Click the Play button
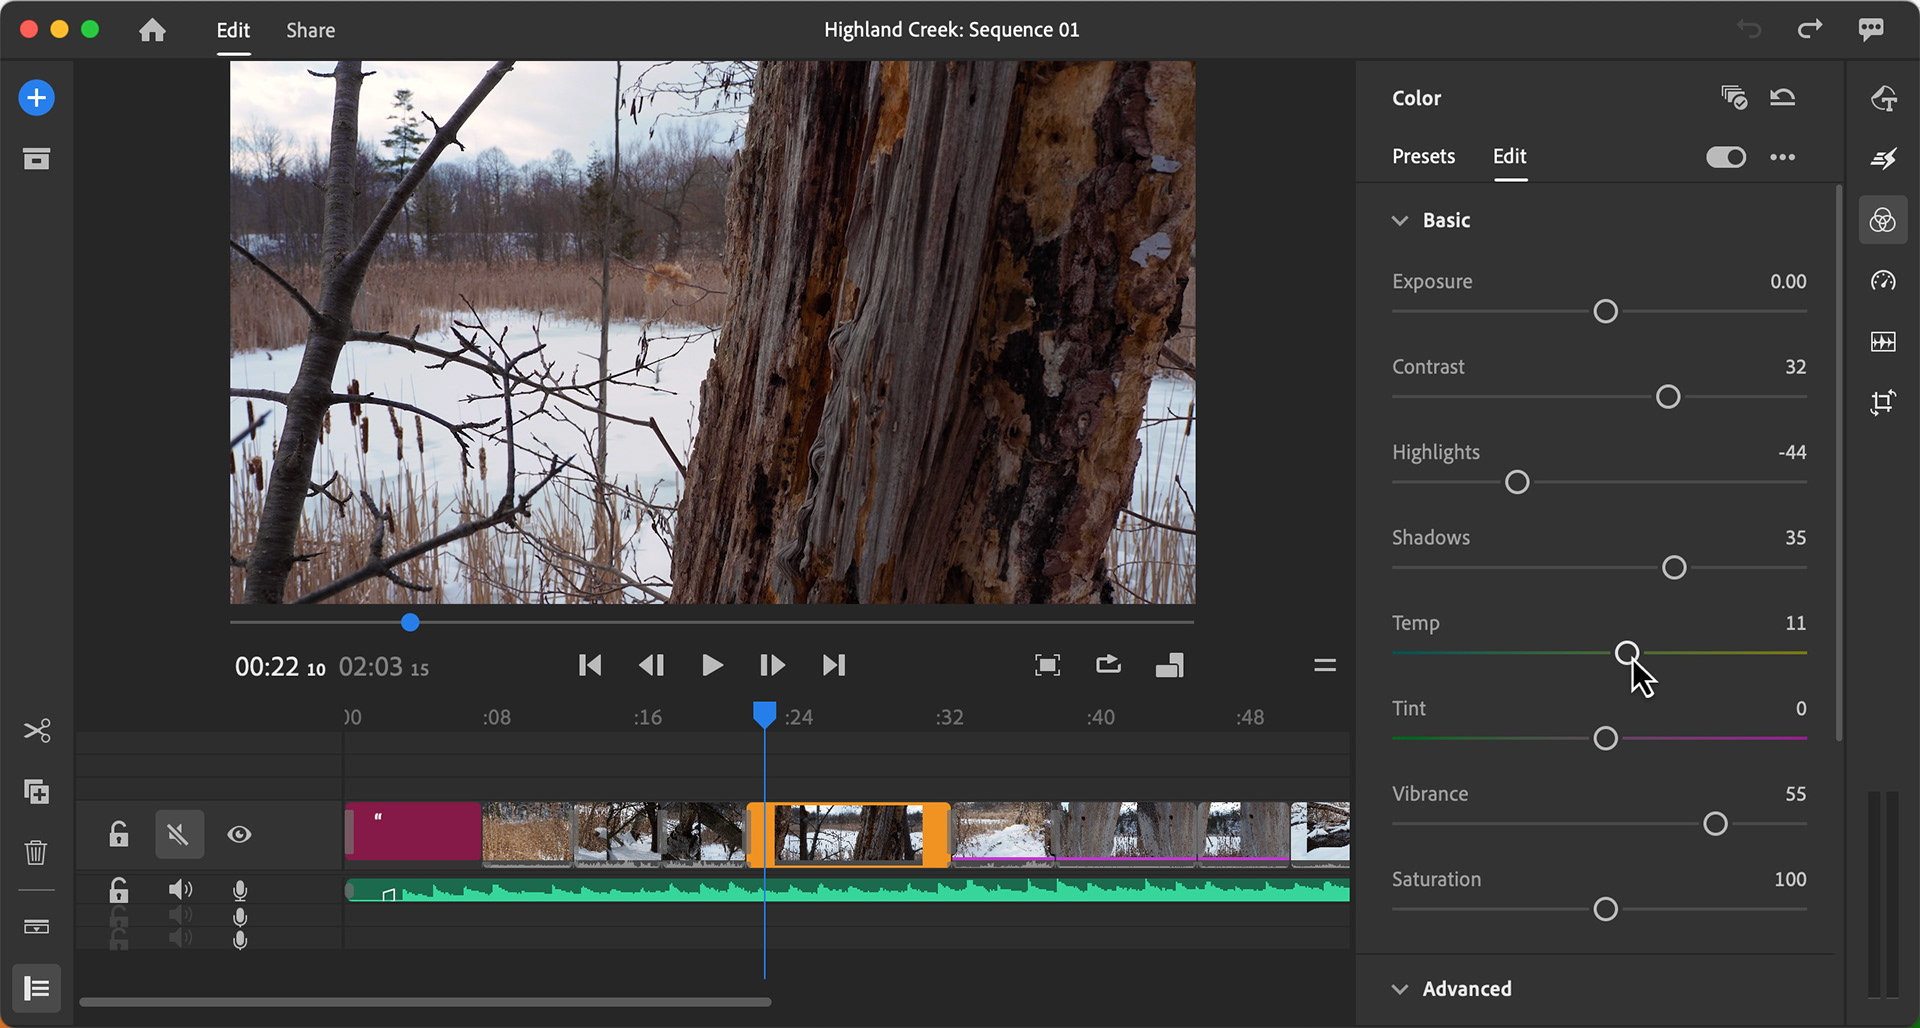Viewport: 1920px width, 1028px height. click(712, 665)
